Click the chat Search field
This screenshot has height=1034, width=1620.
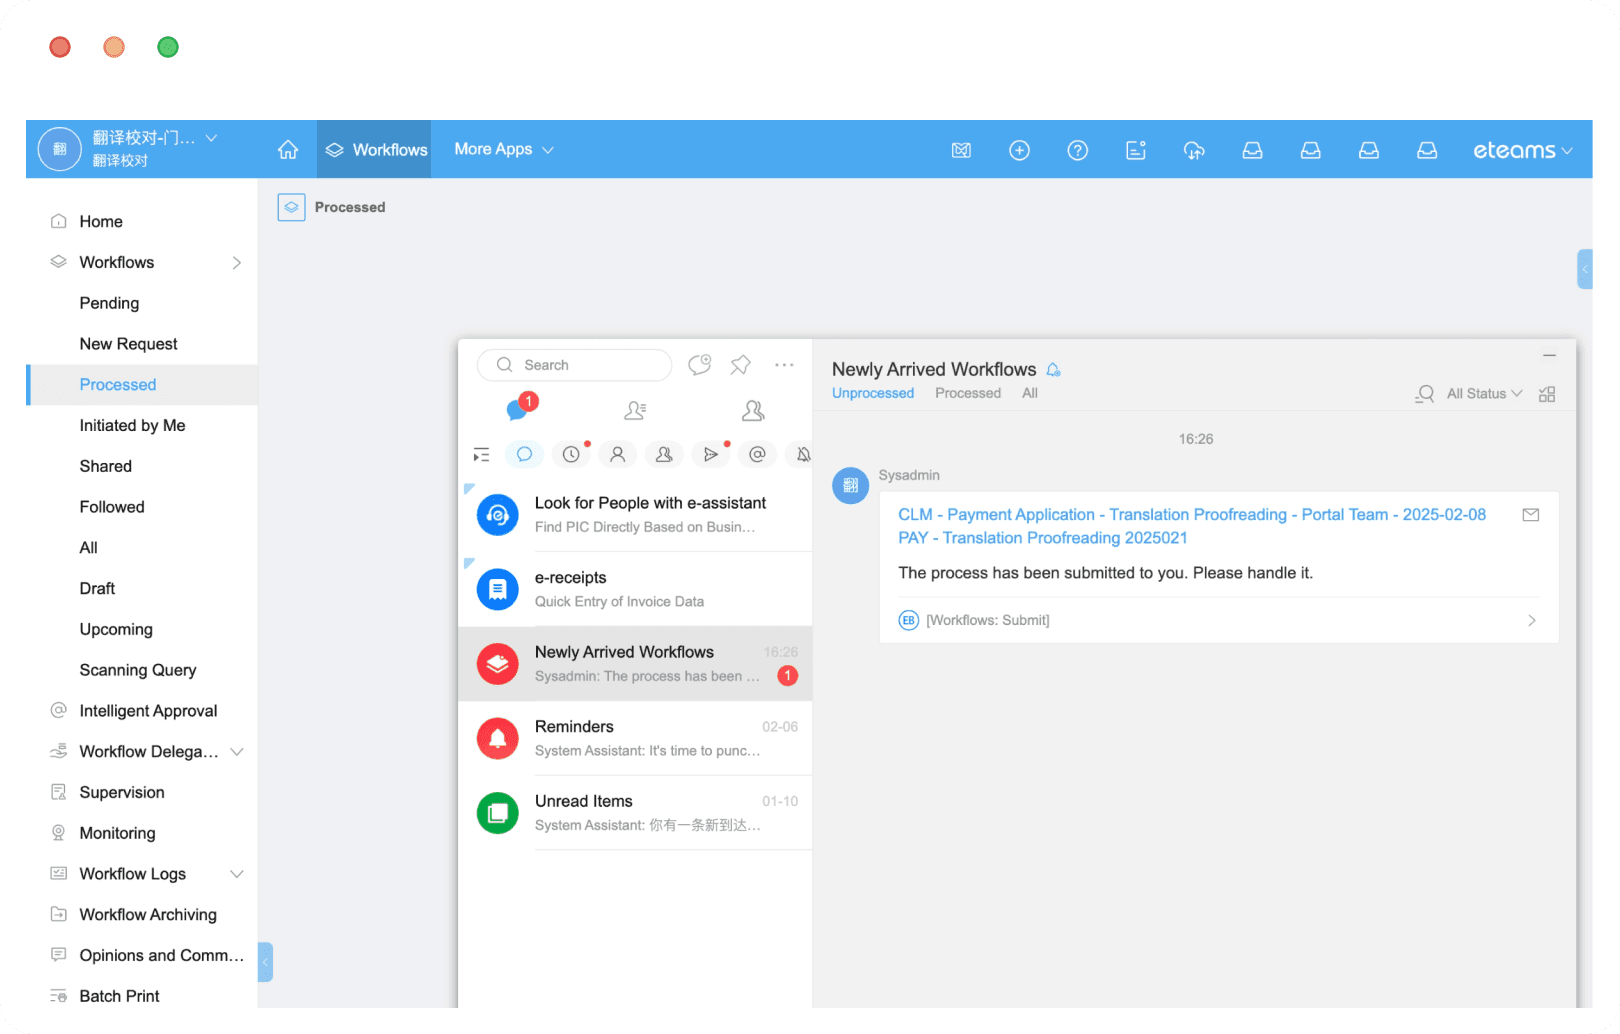(x=574, y=365)
